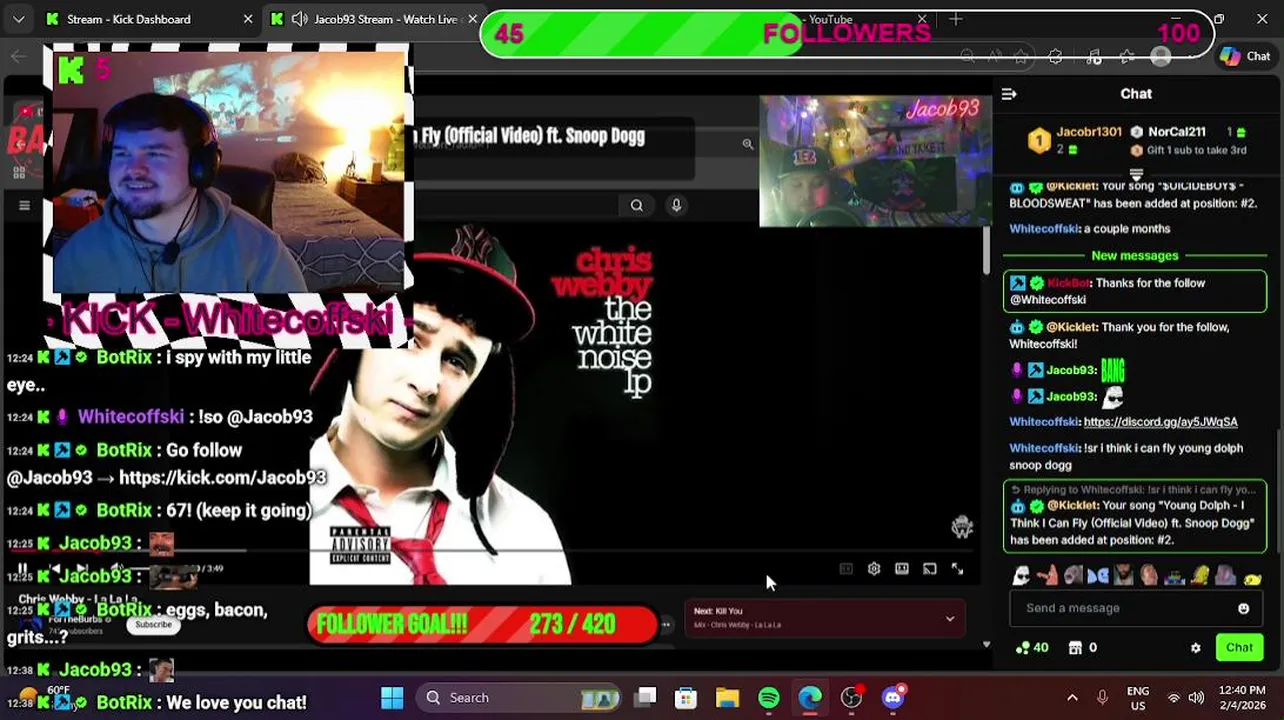Click the @Kicklet BLOODSWEAT added message
The width and height of the screenshot is (1284, 720).
(1135, 195)
